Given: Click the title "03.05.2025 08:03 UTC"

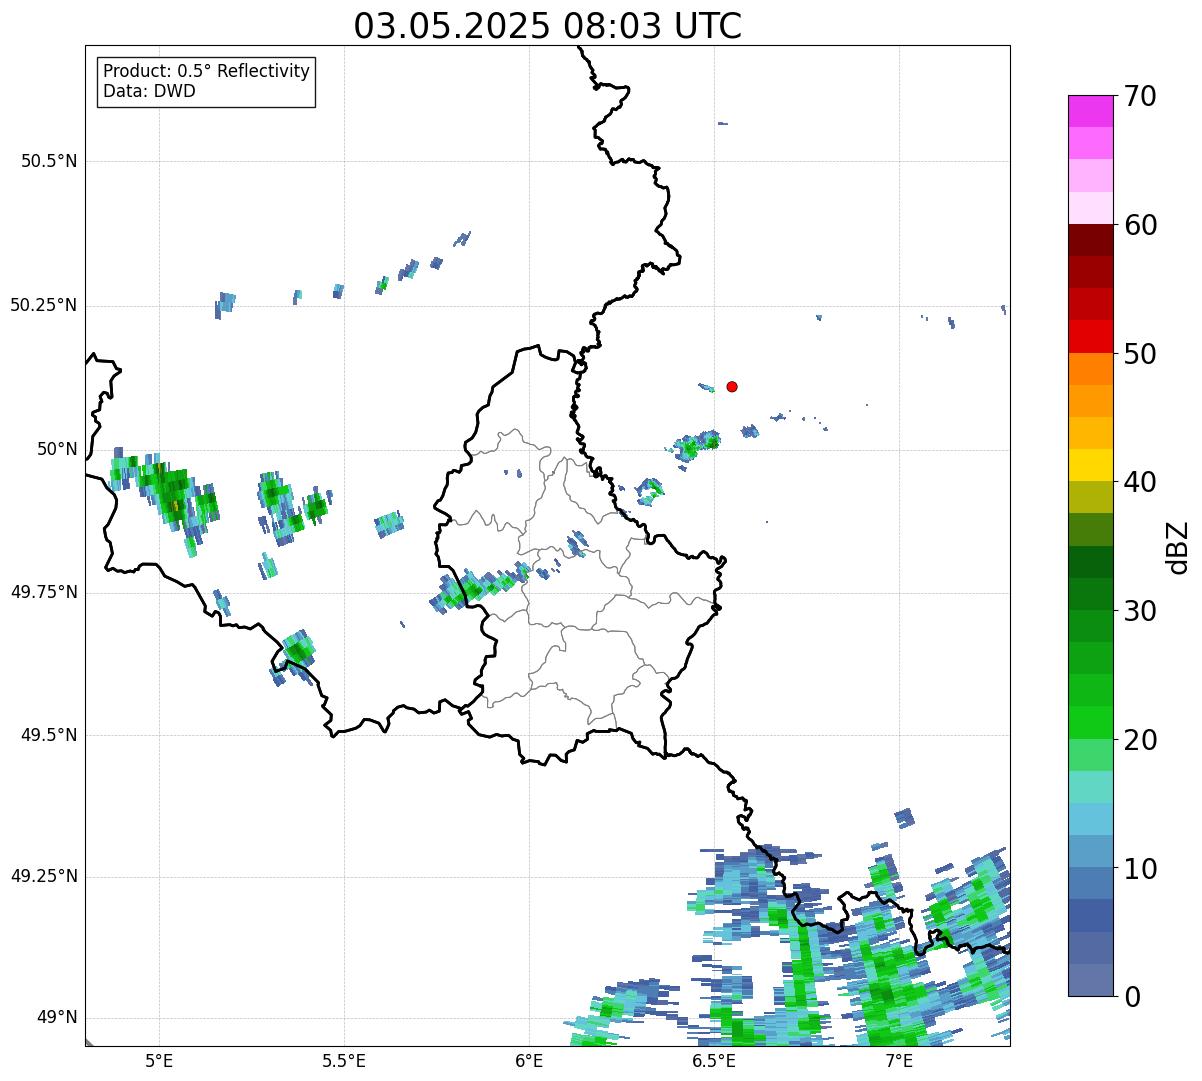Looking at the screenshot, I should 548,26.
